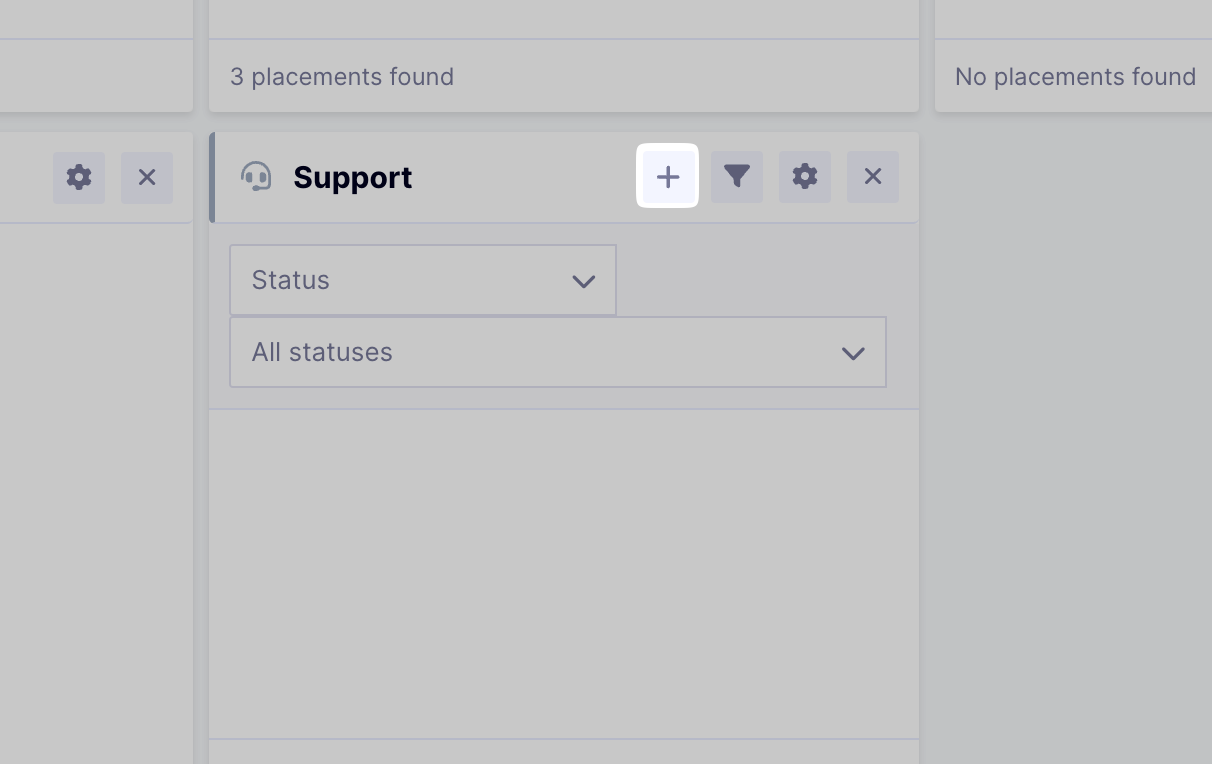This screenshot has height=764, width=1212.
Task: Select the Support panel title text
Action: 352,177
